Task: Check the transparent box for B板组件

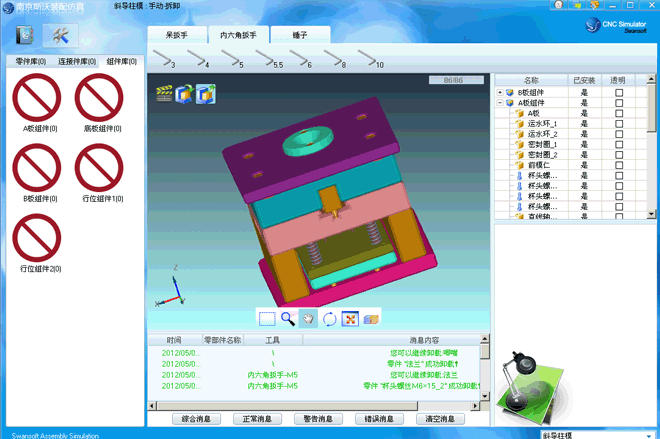Action: (618, 93)
